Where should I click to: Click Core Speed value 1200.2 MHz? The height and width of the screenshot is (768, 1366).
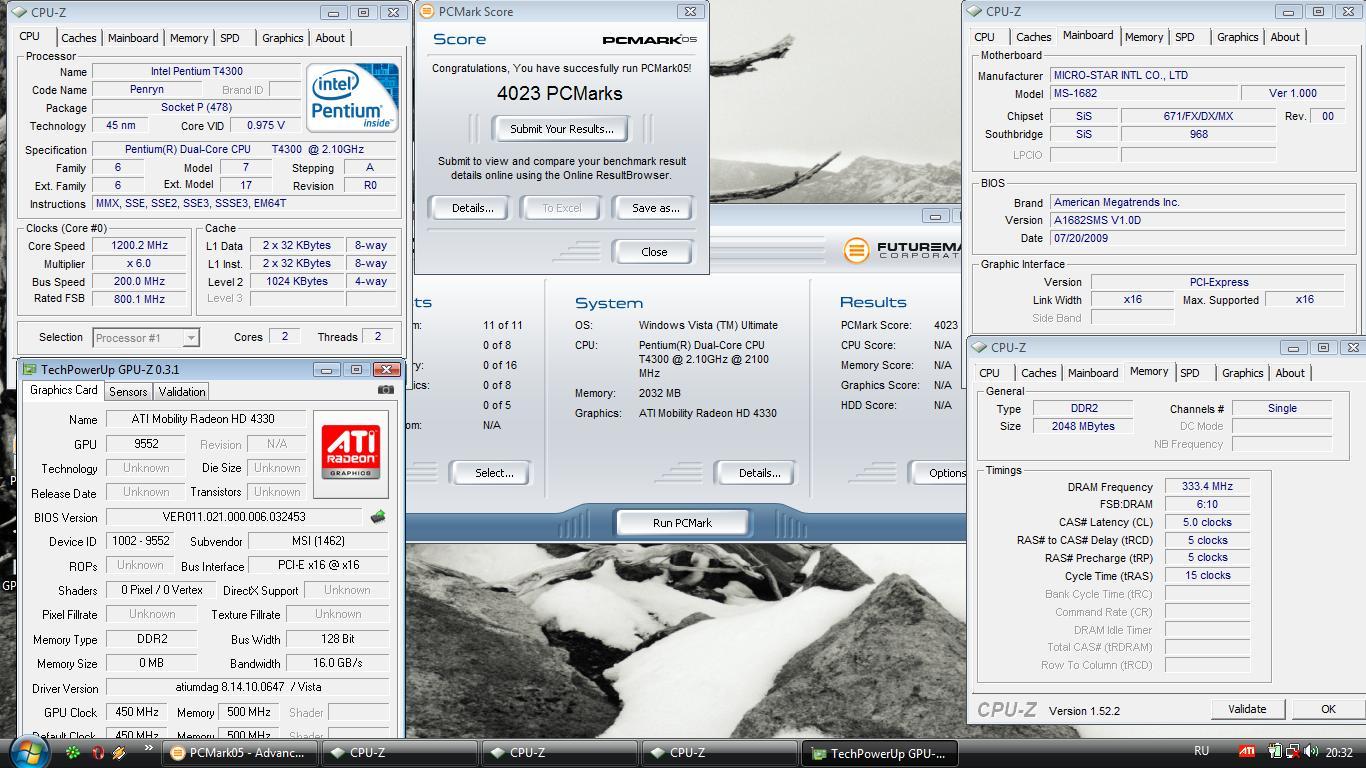[x=140, y=246]
